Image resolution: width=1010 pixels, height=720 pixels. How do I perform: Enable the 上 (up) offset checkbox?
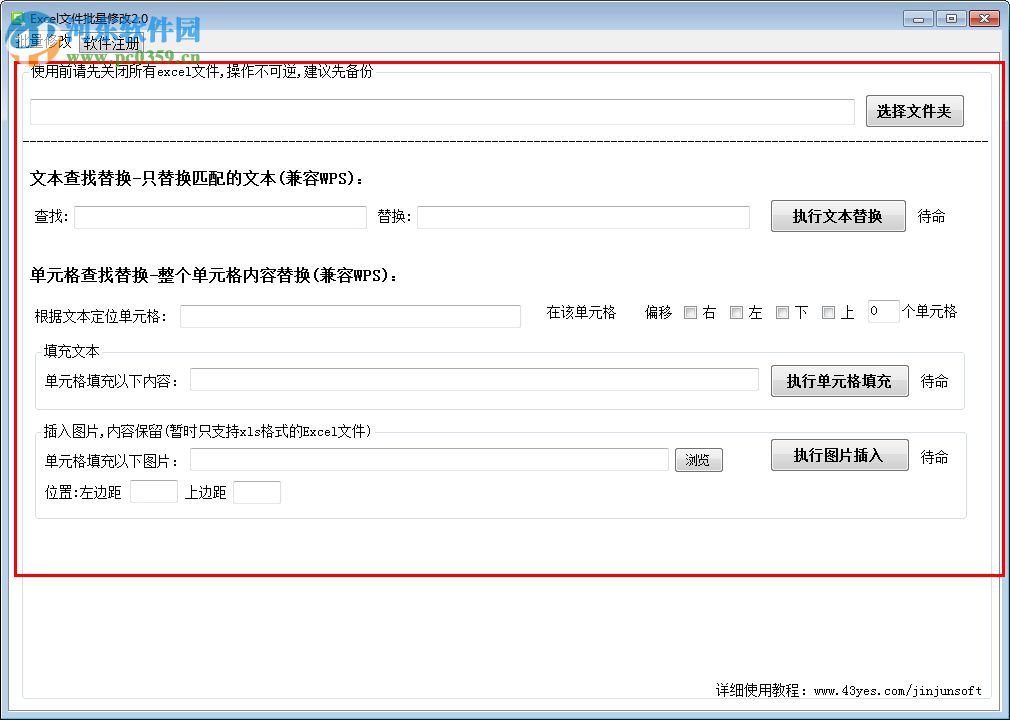tap(829, 312)
